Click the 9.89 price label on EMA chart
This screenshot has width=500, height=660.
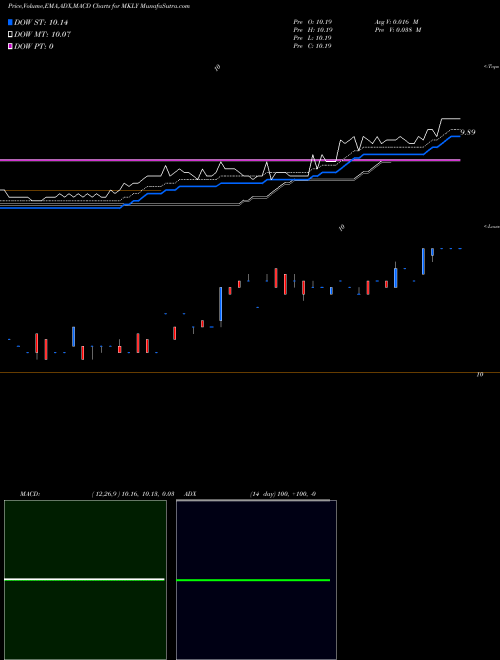pos(468,132)
